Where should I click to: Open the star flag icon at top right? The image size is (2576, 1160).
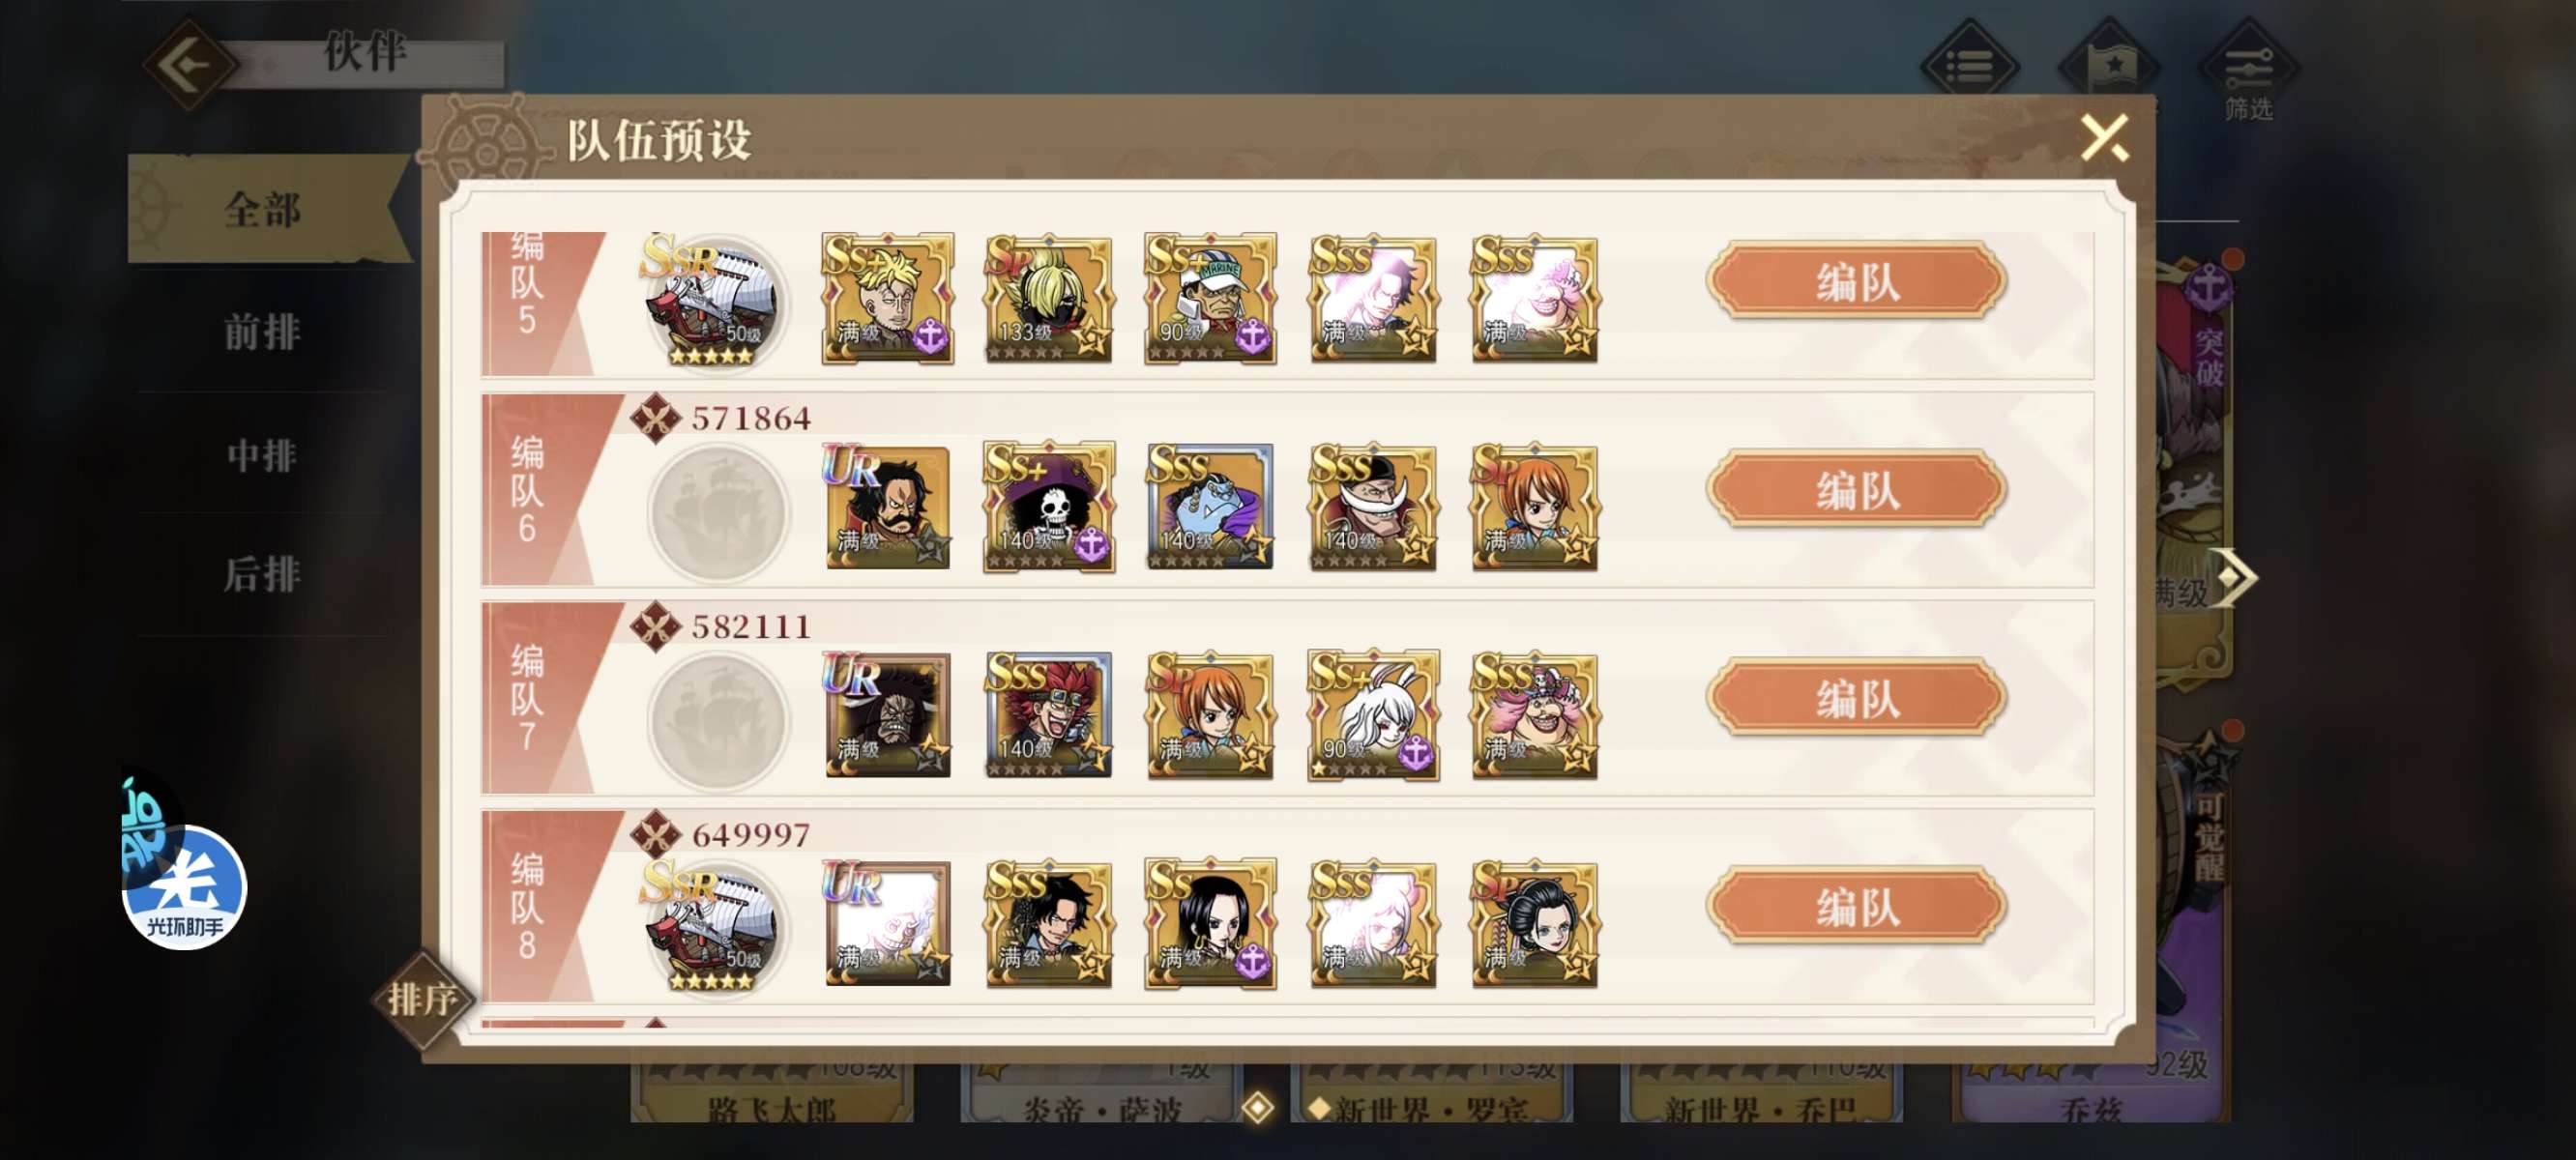[x=2112, y=65]
